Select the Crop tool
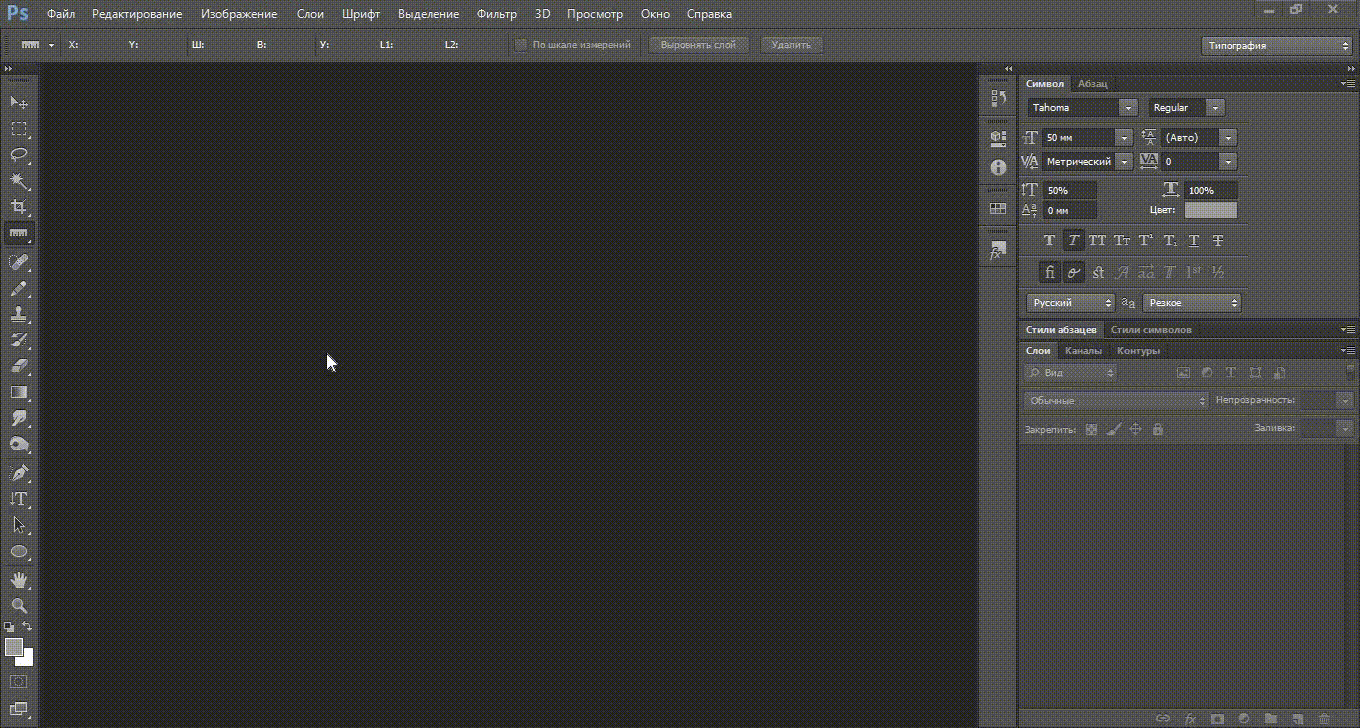The width and height of the screenshot is (1360, 728). click(x=19, y=207)
